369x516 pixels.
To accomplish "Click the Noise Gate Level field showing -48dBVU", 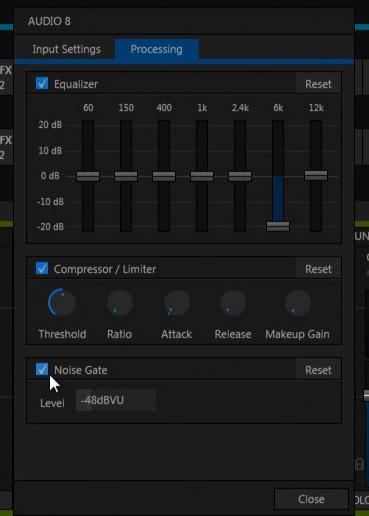I will coord(116,400).
